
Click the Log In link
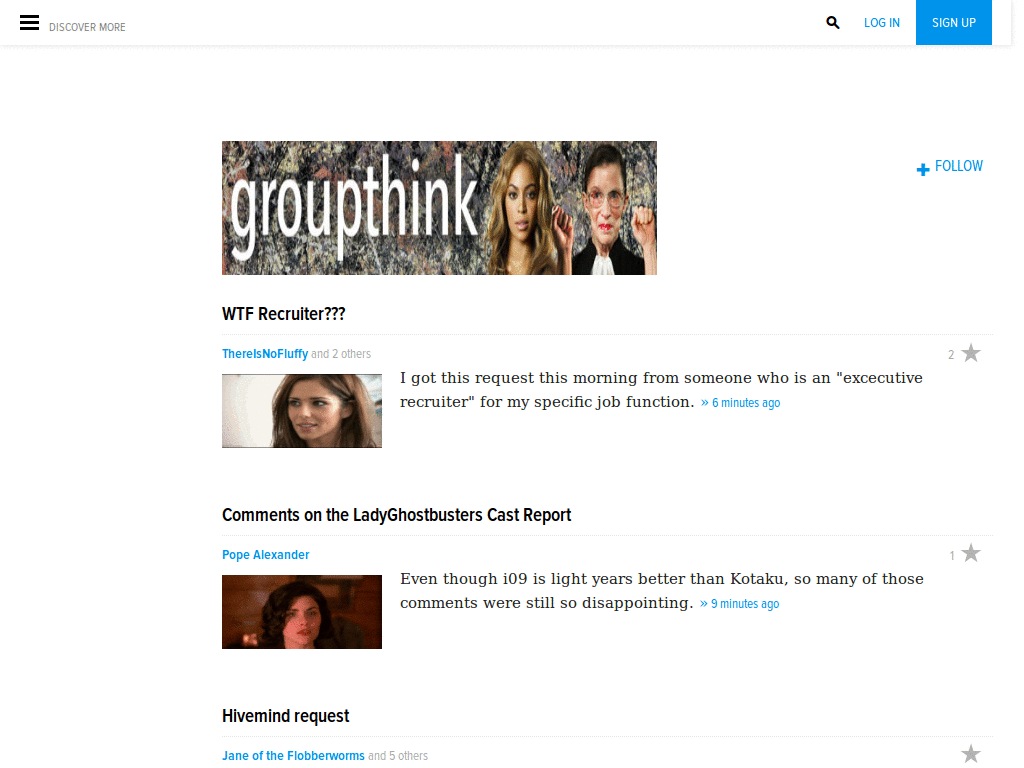[x=882, y=23]
